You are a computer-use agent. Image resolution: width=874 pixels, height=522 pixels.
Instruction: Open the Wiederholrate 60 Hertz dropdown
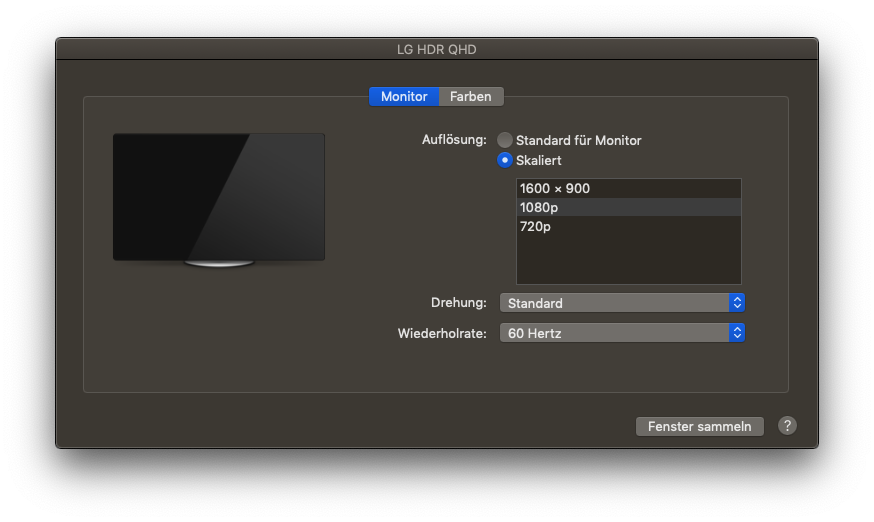622,333
